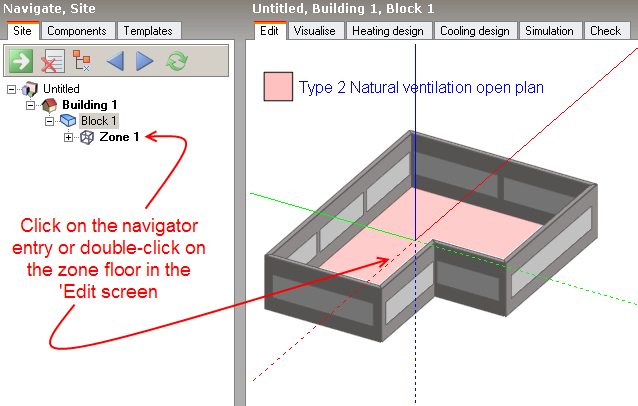The height and width of the screenshot is (406, 638).
Task: Open the Visualise tab
Action: pos(316,31)
